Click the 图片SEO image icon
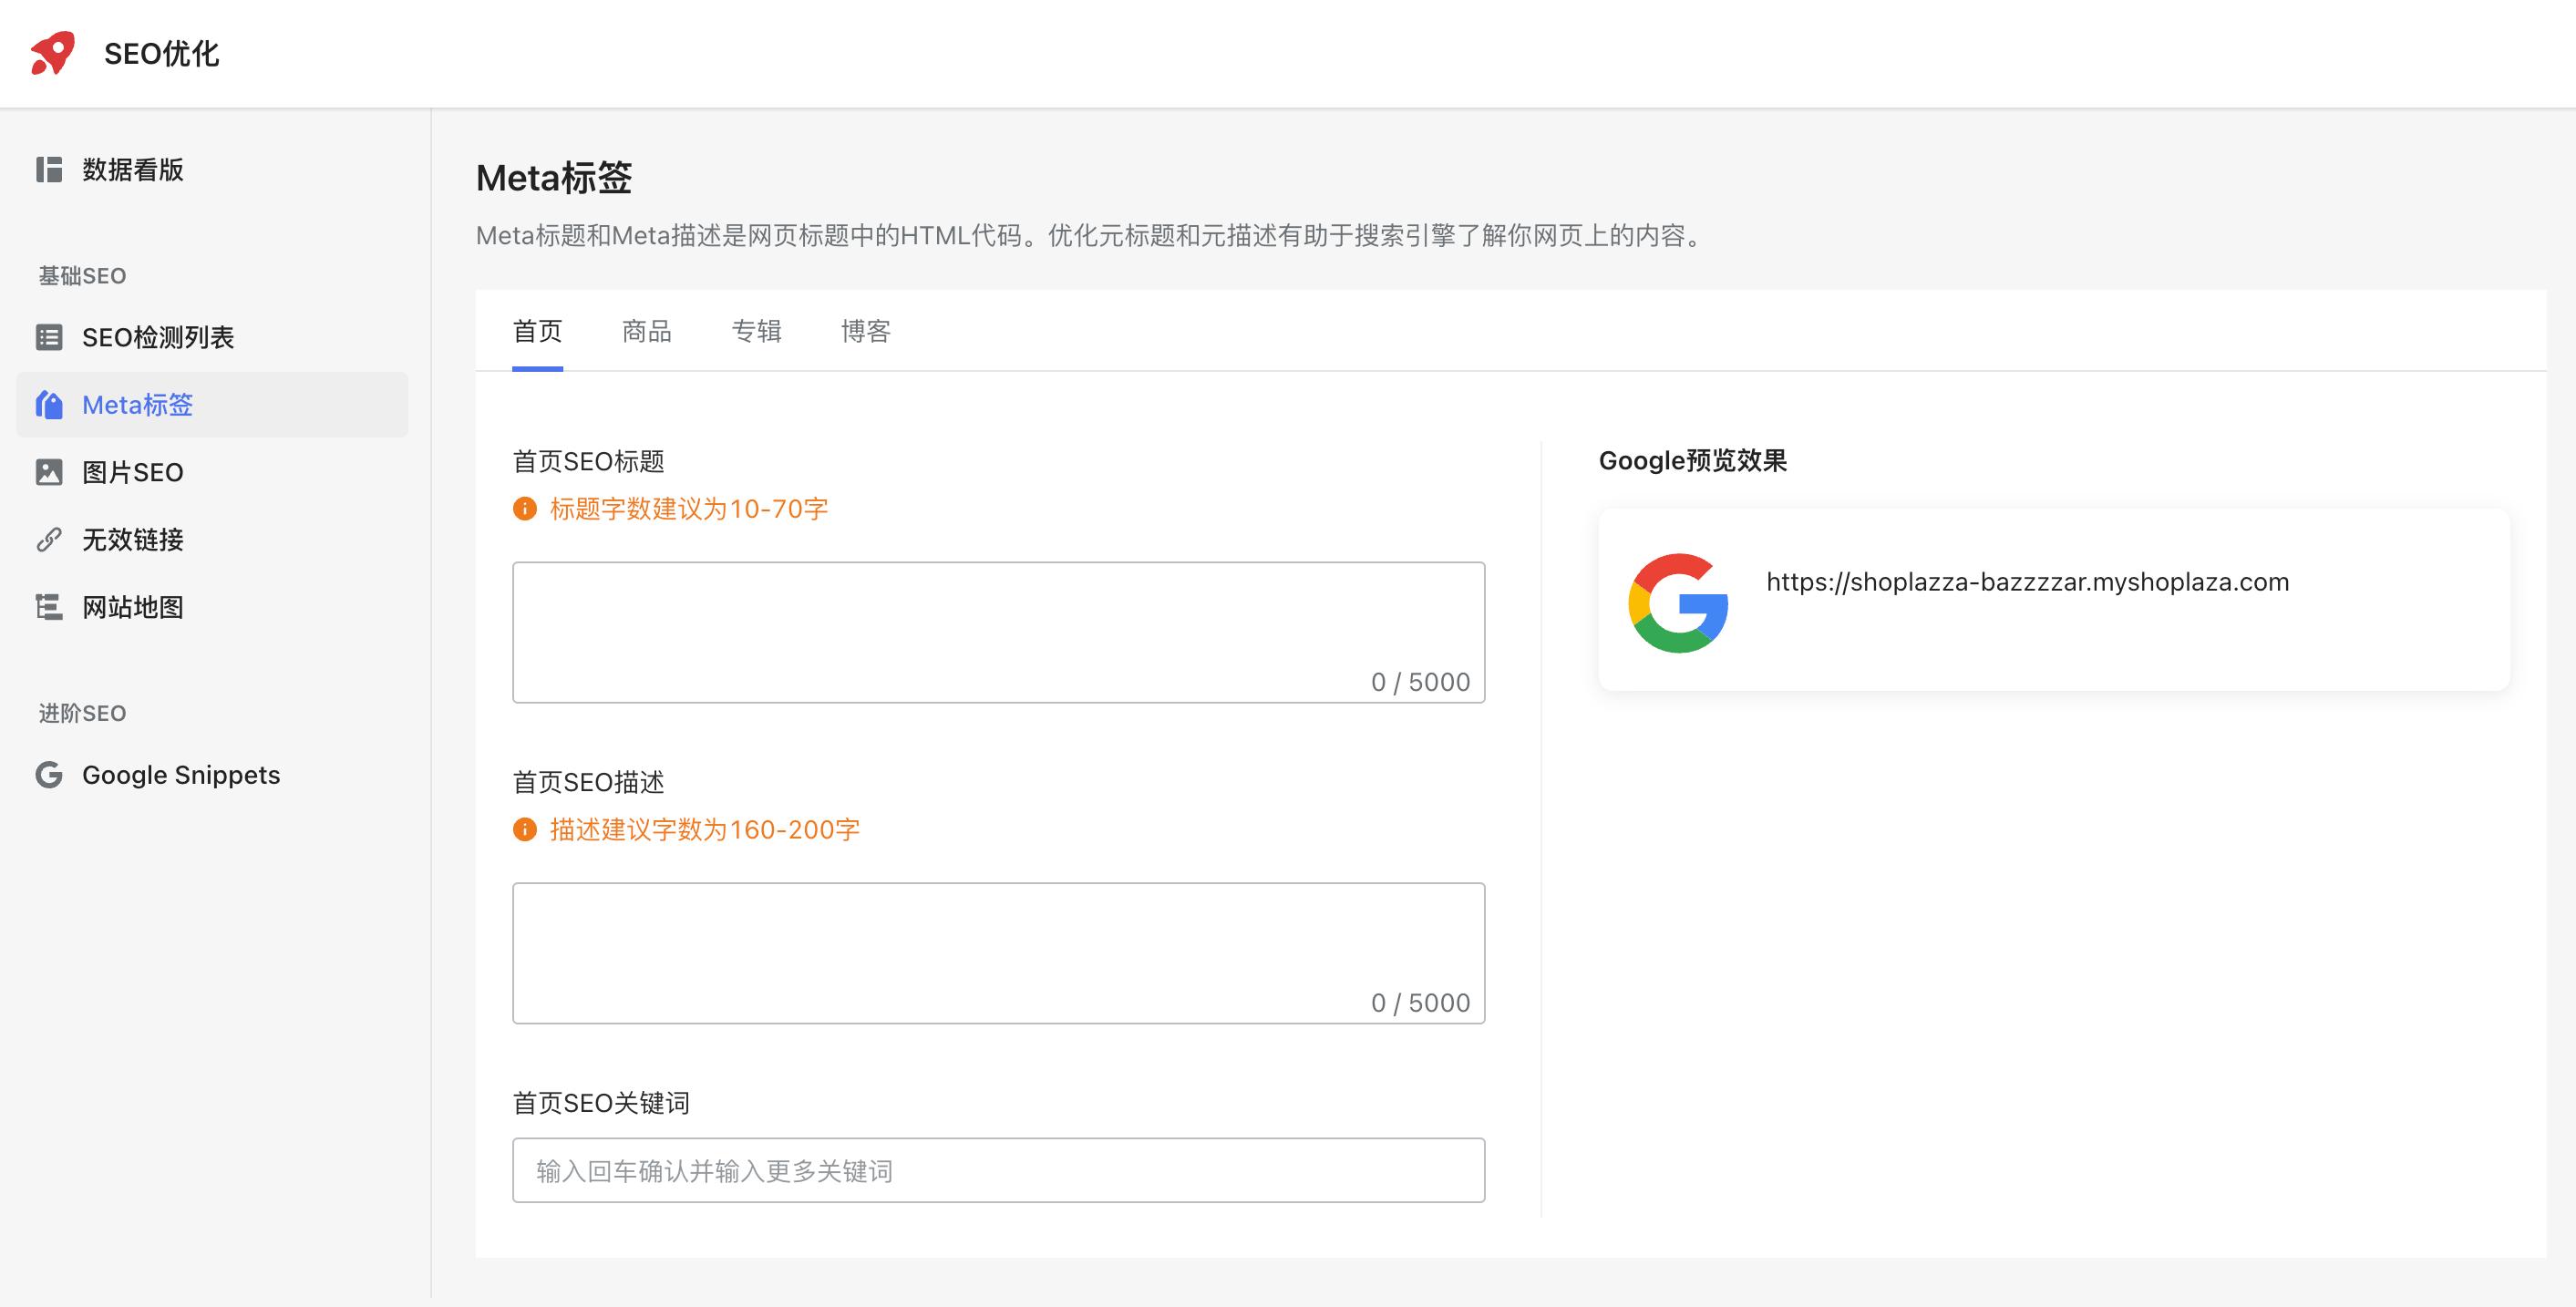This screenshot has width=2576, height=1307. tap(49, 472)
